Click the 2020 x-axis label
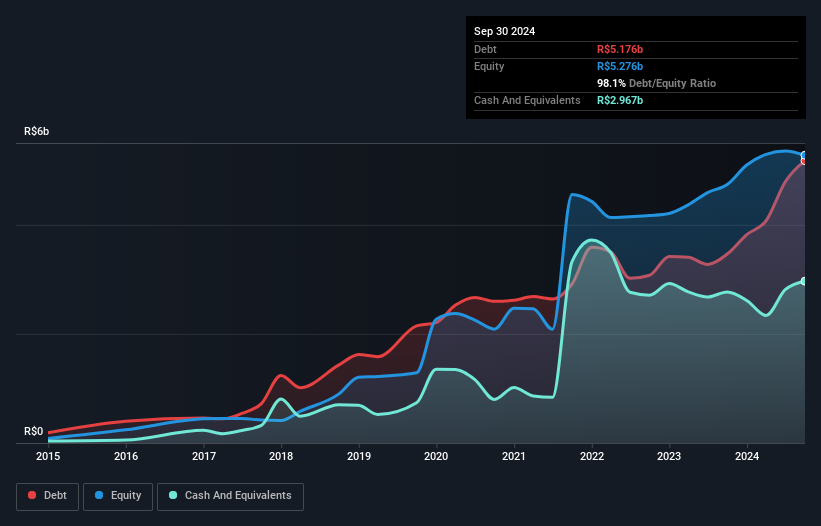Viewport: 821px width, 526px height. pyautogui.click(x=436, y=456)
